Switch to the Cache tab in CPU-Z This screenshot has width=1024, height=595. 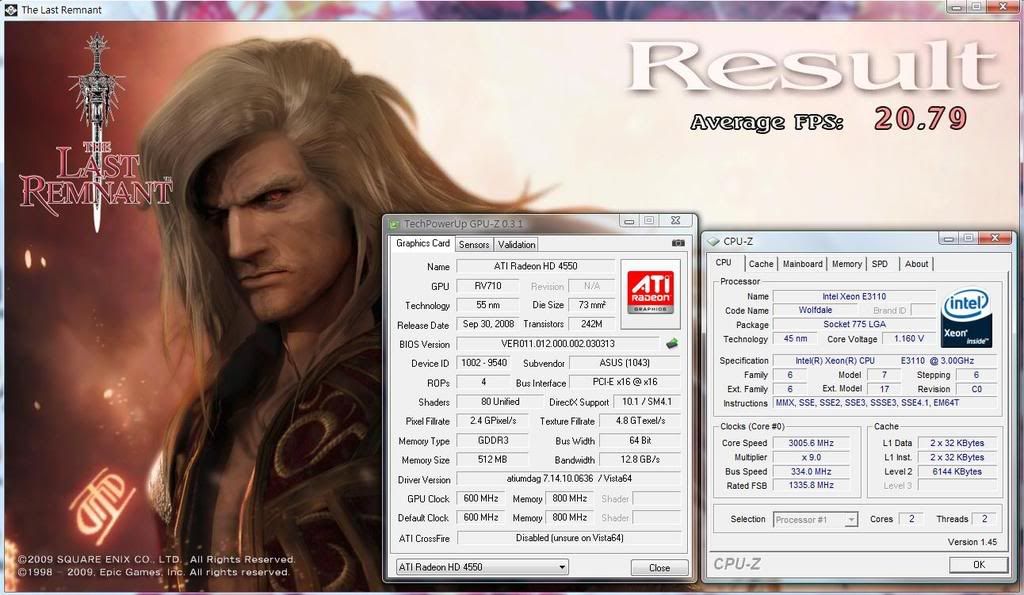point(761,264)
